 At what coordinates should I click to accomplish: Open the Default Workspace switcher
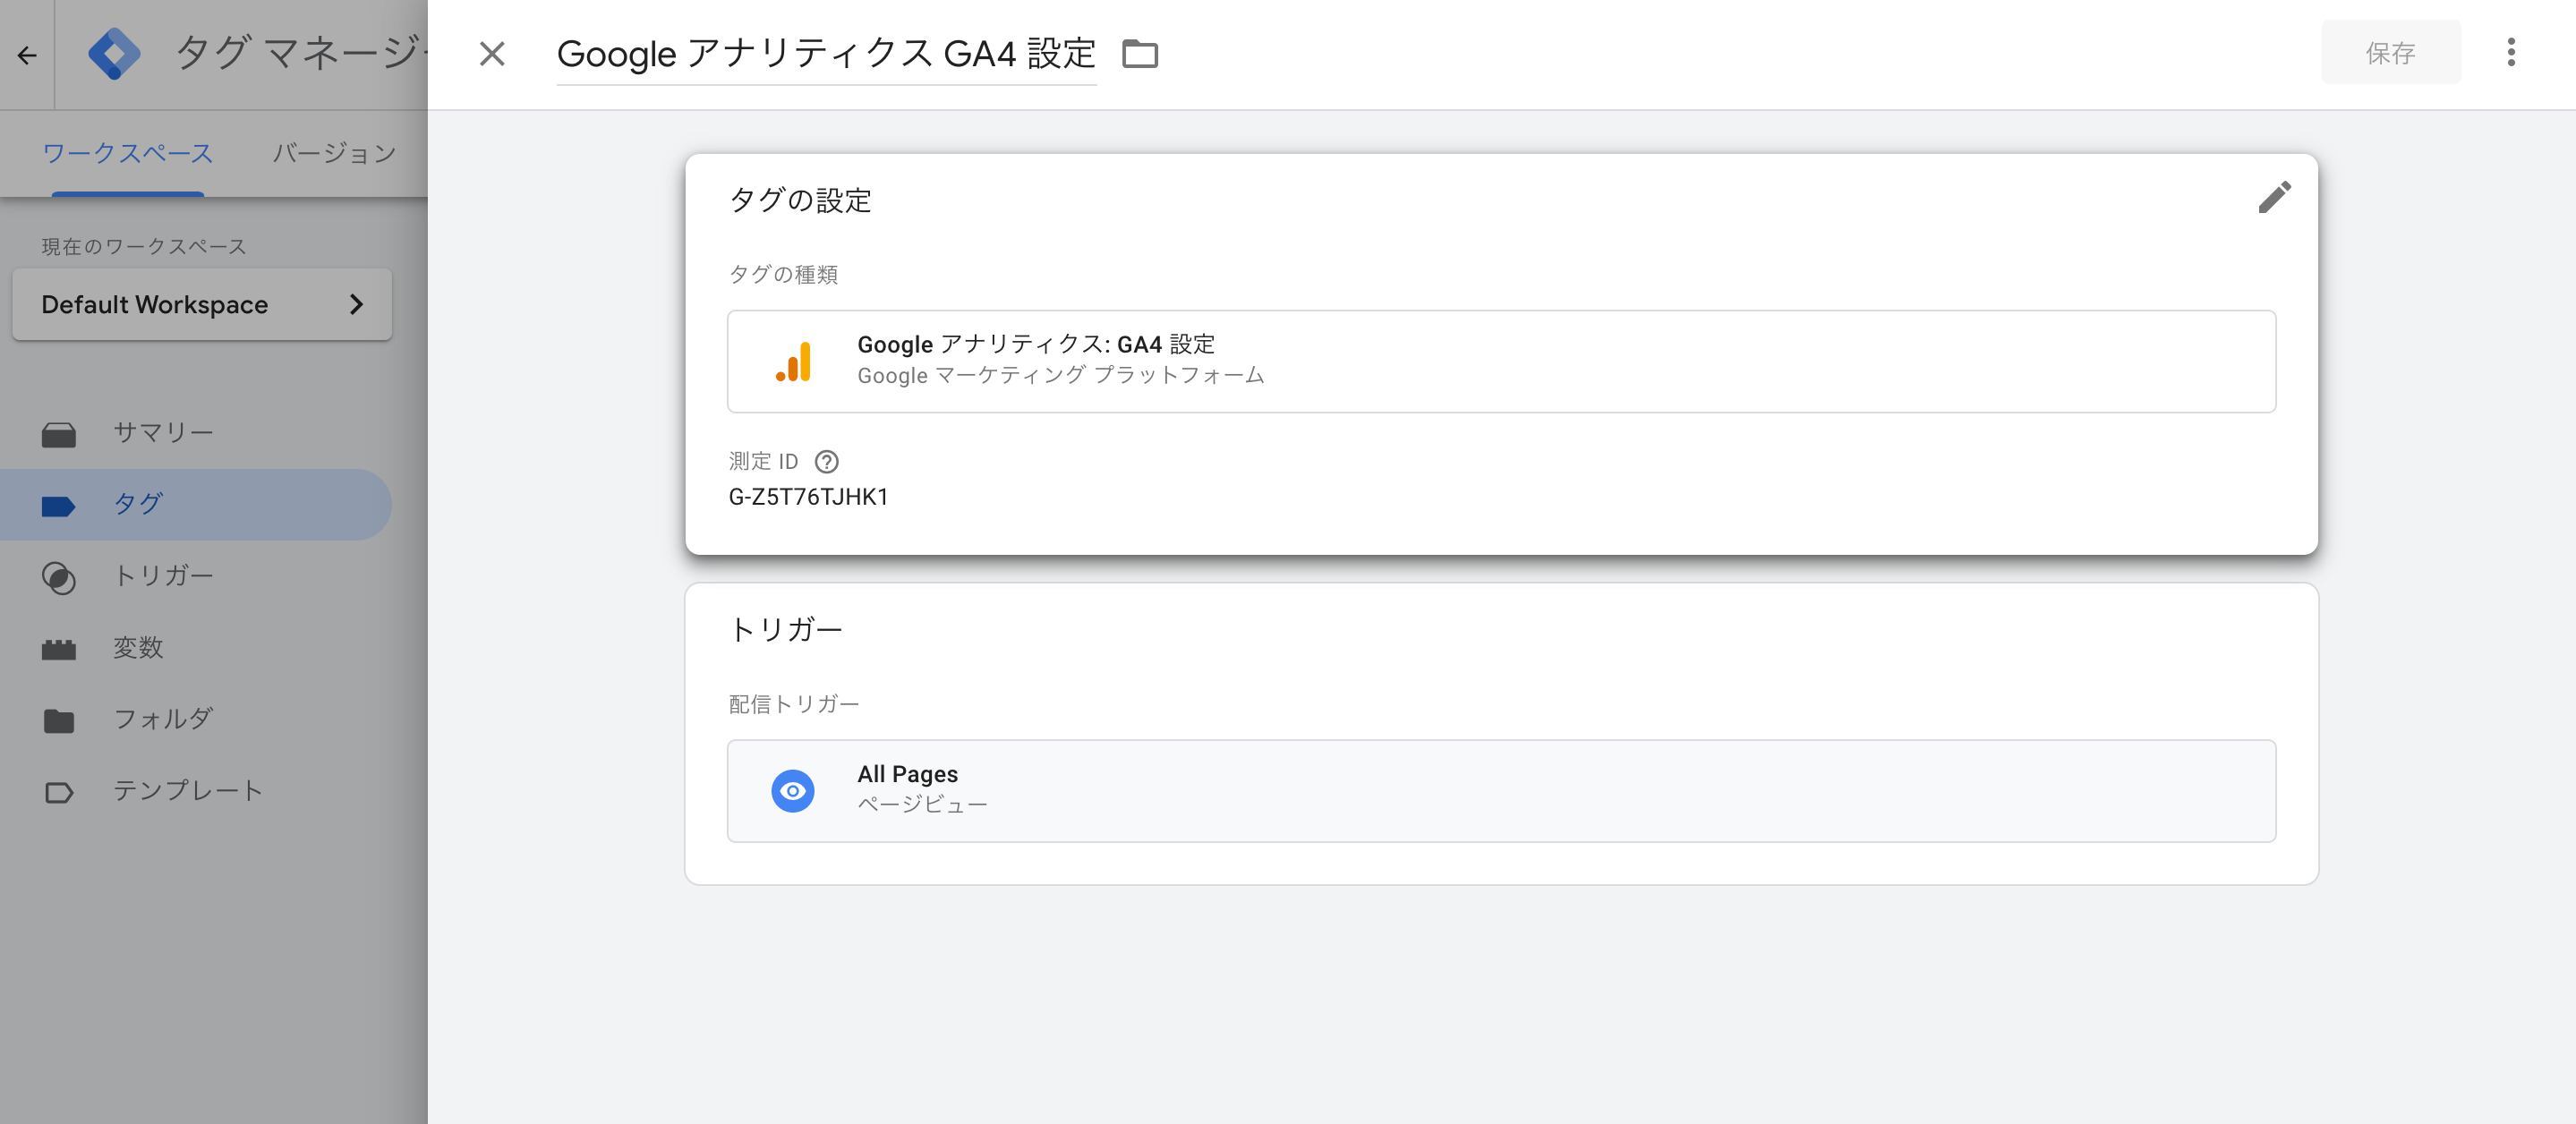[202, 304]
